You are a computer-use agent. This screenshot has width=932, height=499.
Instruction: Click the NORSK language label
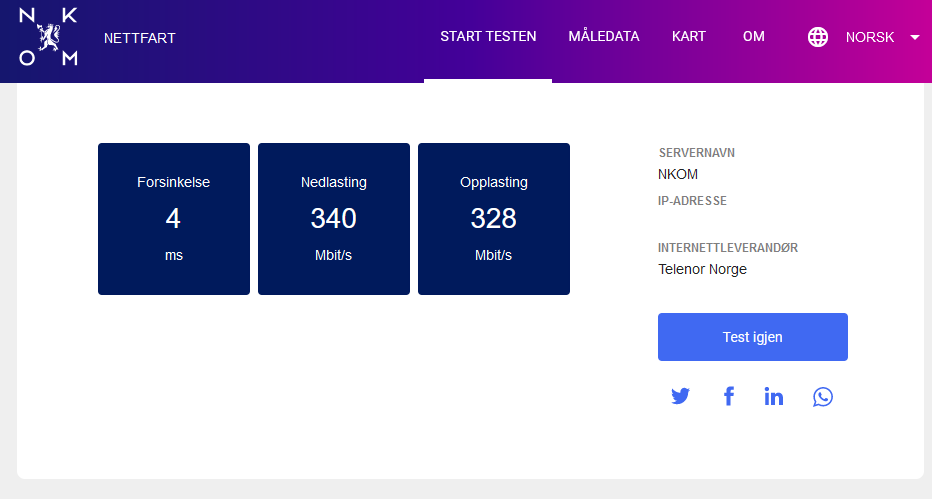click(870, 37)
